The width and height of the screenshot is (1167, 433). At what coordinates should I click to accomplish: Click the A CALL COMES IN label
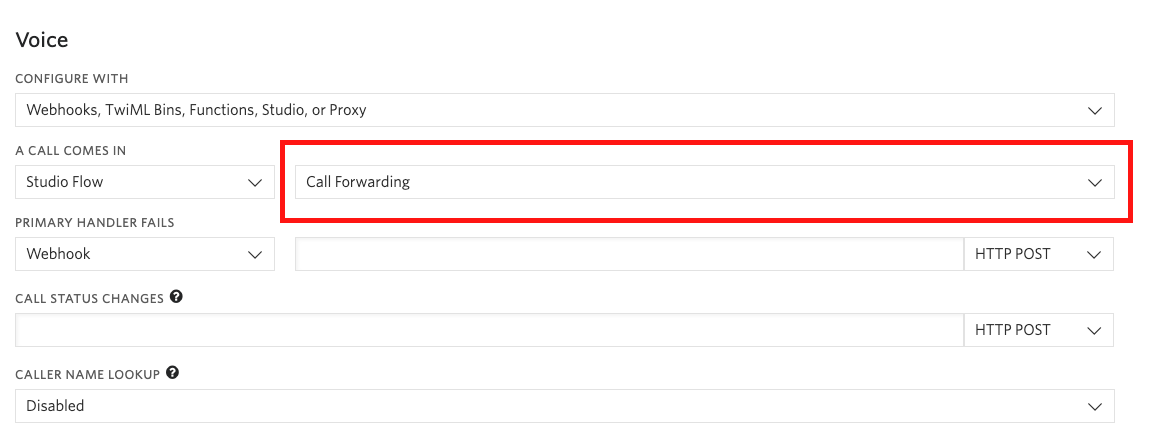[71, 151]
